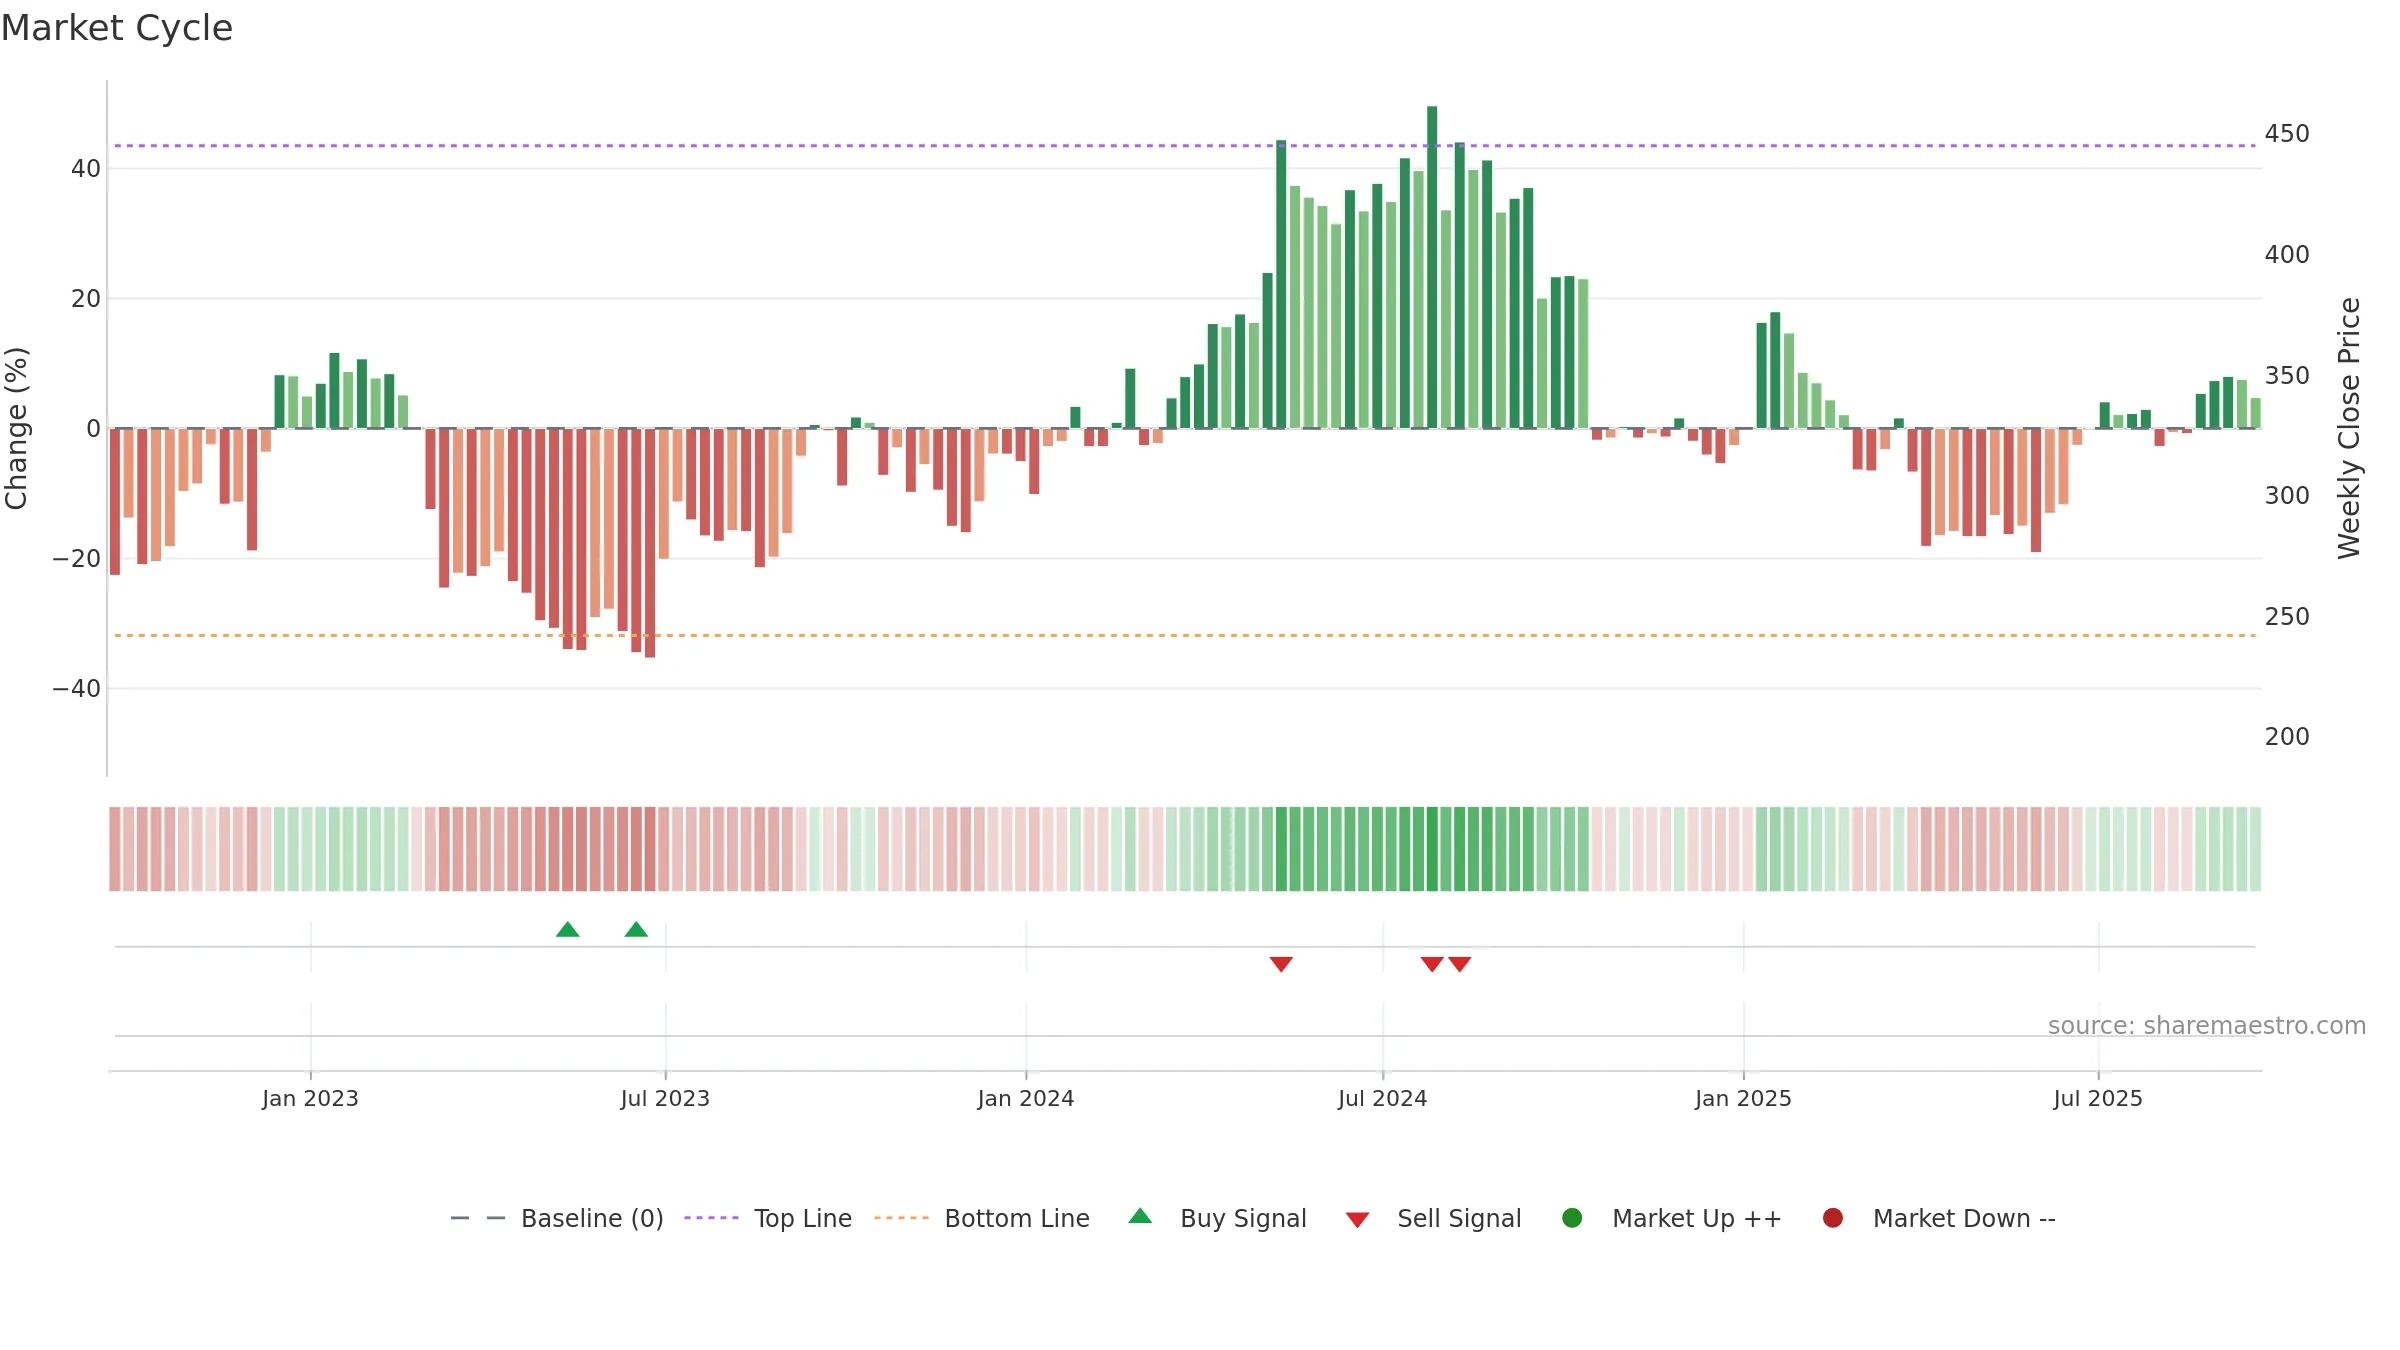2400x1350 pixels.
Task: Click the −40 percent change axis tick
Action: point(77,689)
